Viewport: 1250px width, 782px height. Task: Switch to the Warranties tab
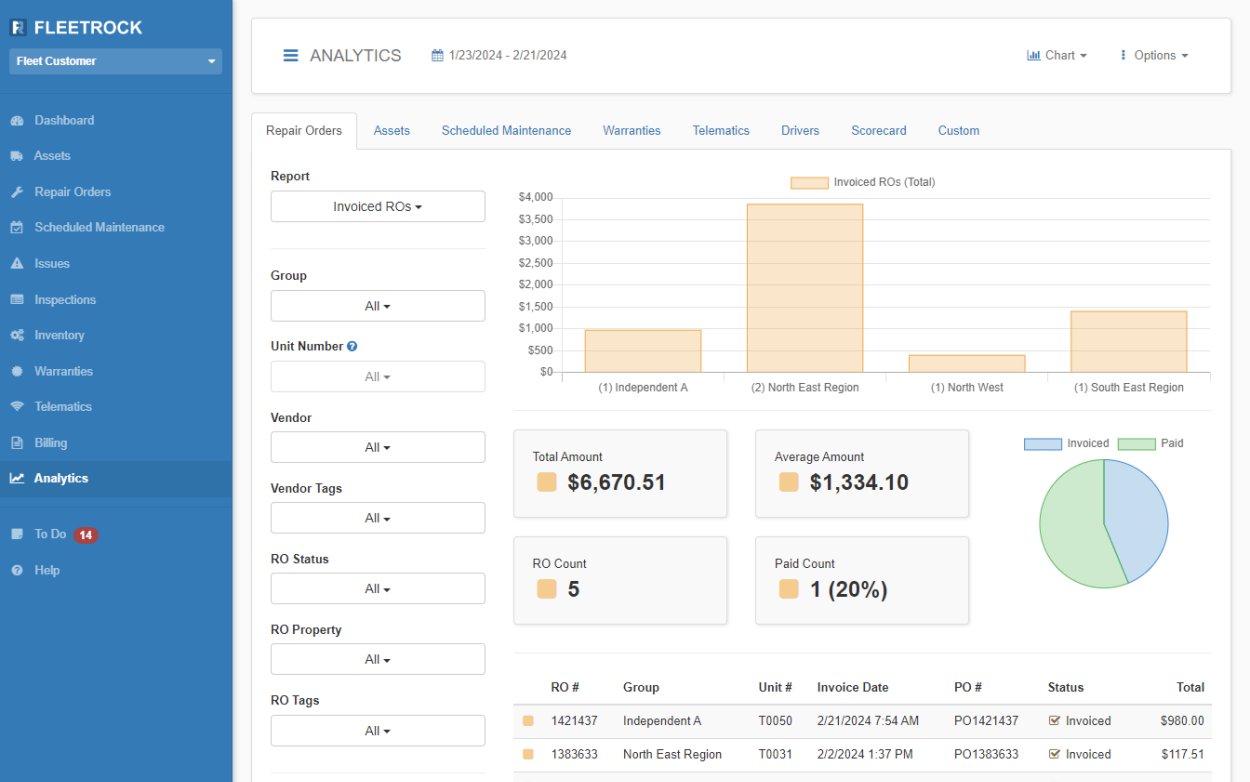click(x=631, y=131)
